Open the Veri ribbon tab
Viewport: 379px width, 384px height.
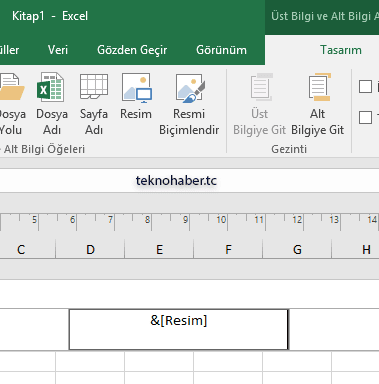coord(58,50)
